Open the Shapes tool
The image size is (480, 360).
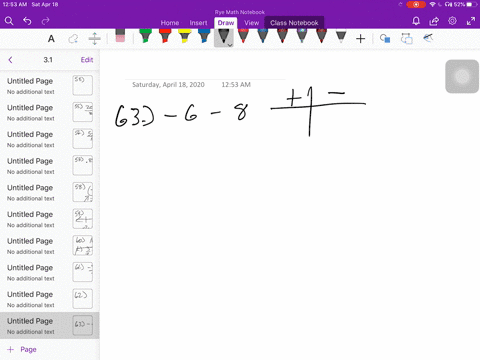tap(385, 39)
